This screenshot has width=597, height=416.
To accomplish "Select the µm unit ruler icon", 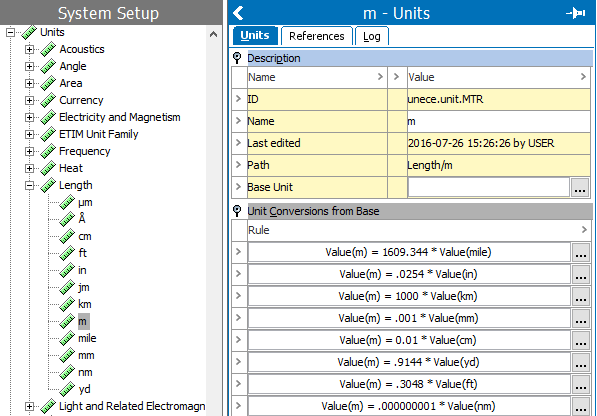I will point(67,202).
